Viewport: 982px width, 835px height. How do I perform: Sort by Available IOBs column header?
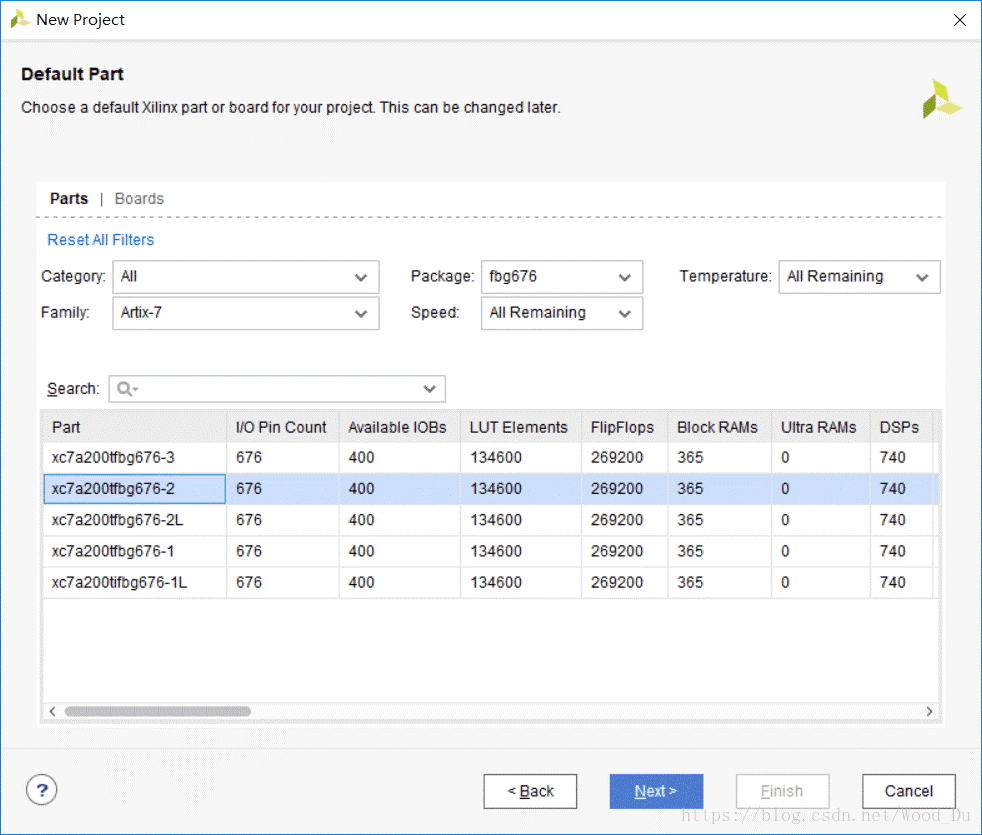coord(400,427)
